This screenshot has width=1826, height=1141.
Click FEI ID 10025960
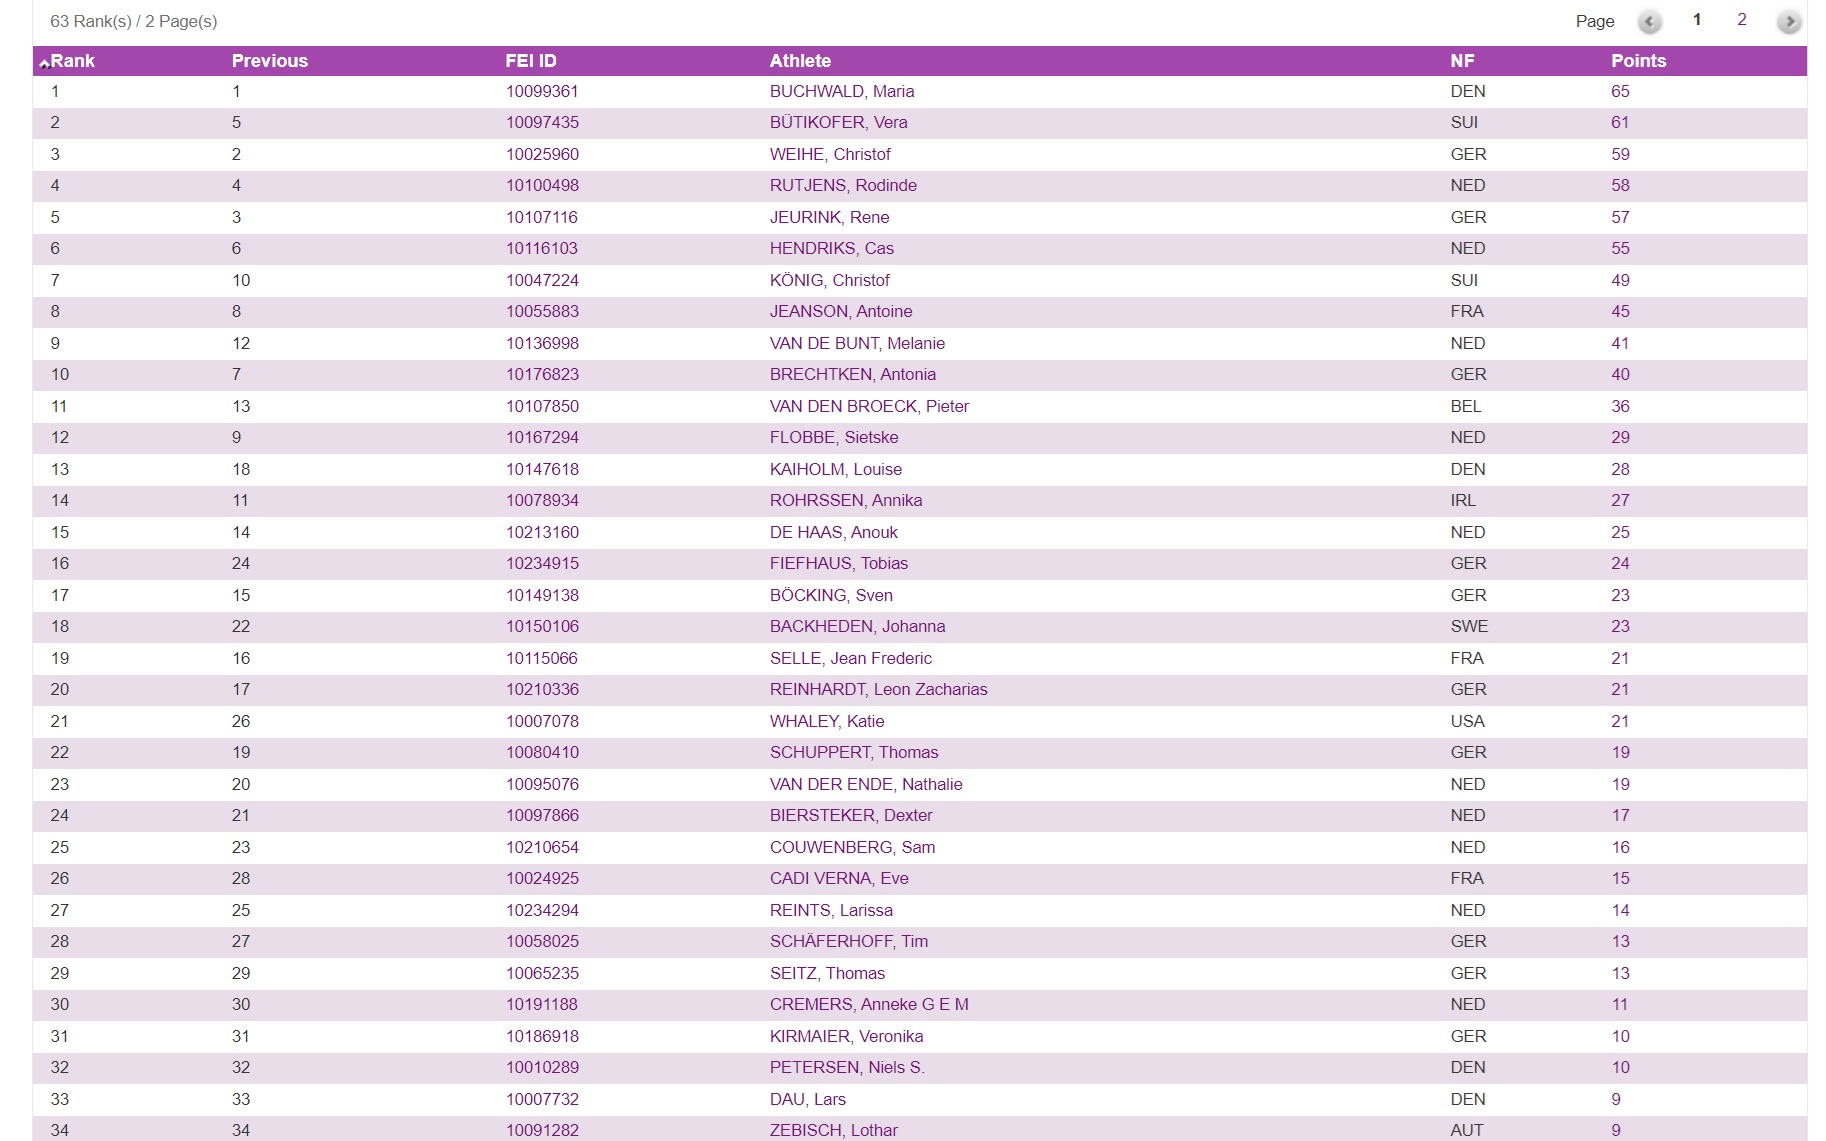[x=542, y=154]
